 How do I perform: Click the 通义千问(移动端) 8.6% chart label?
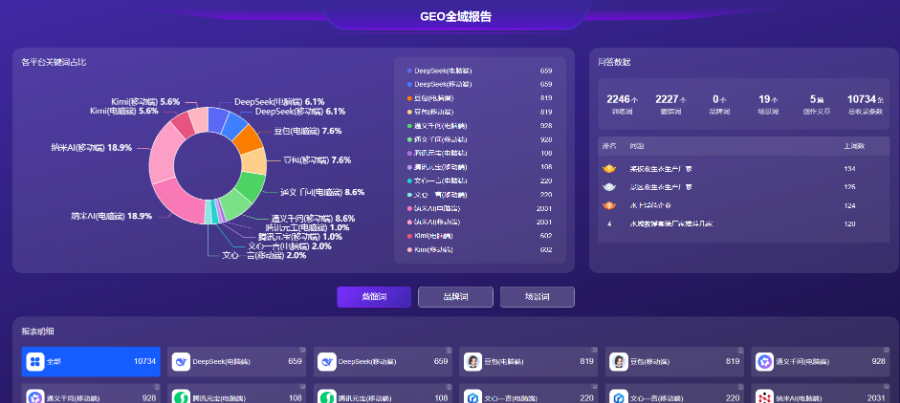point(313,218)
